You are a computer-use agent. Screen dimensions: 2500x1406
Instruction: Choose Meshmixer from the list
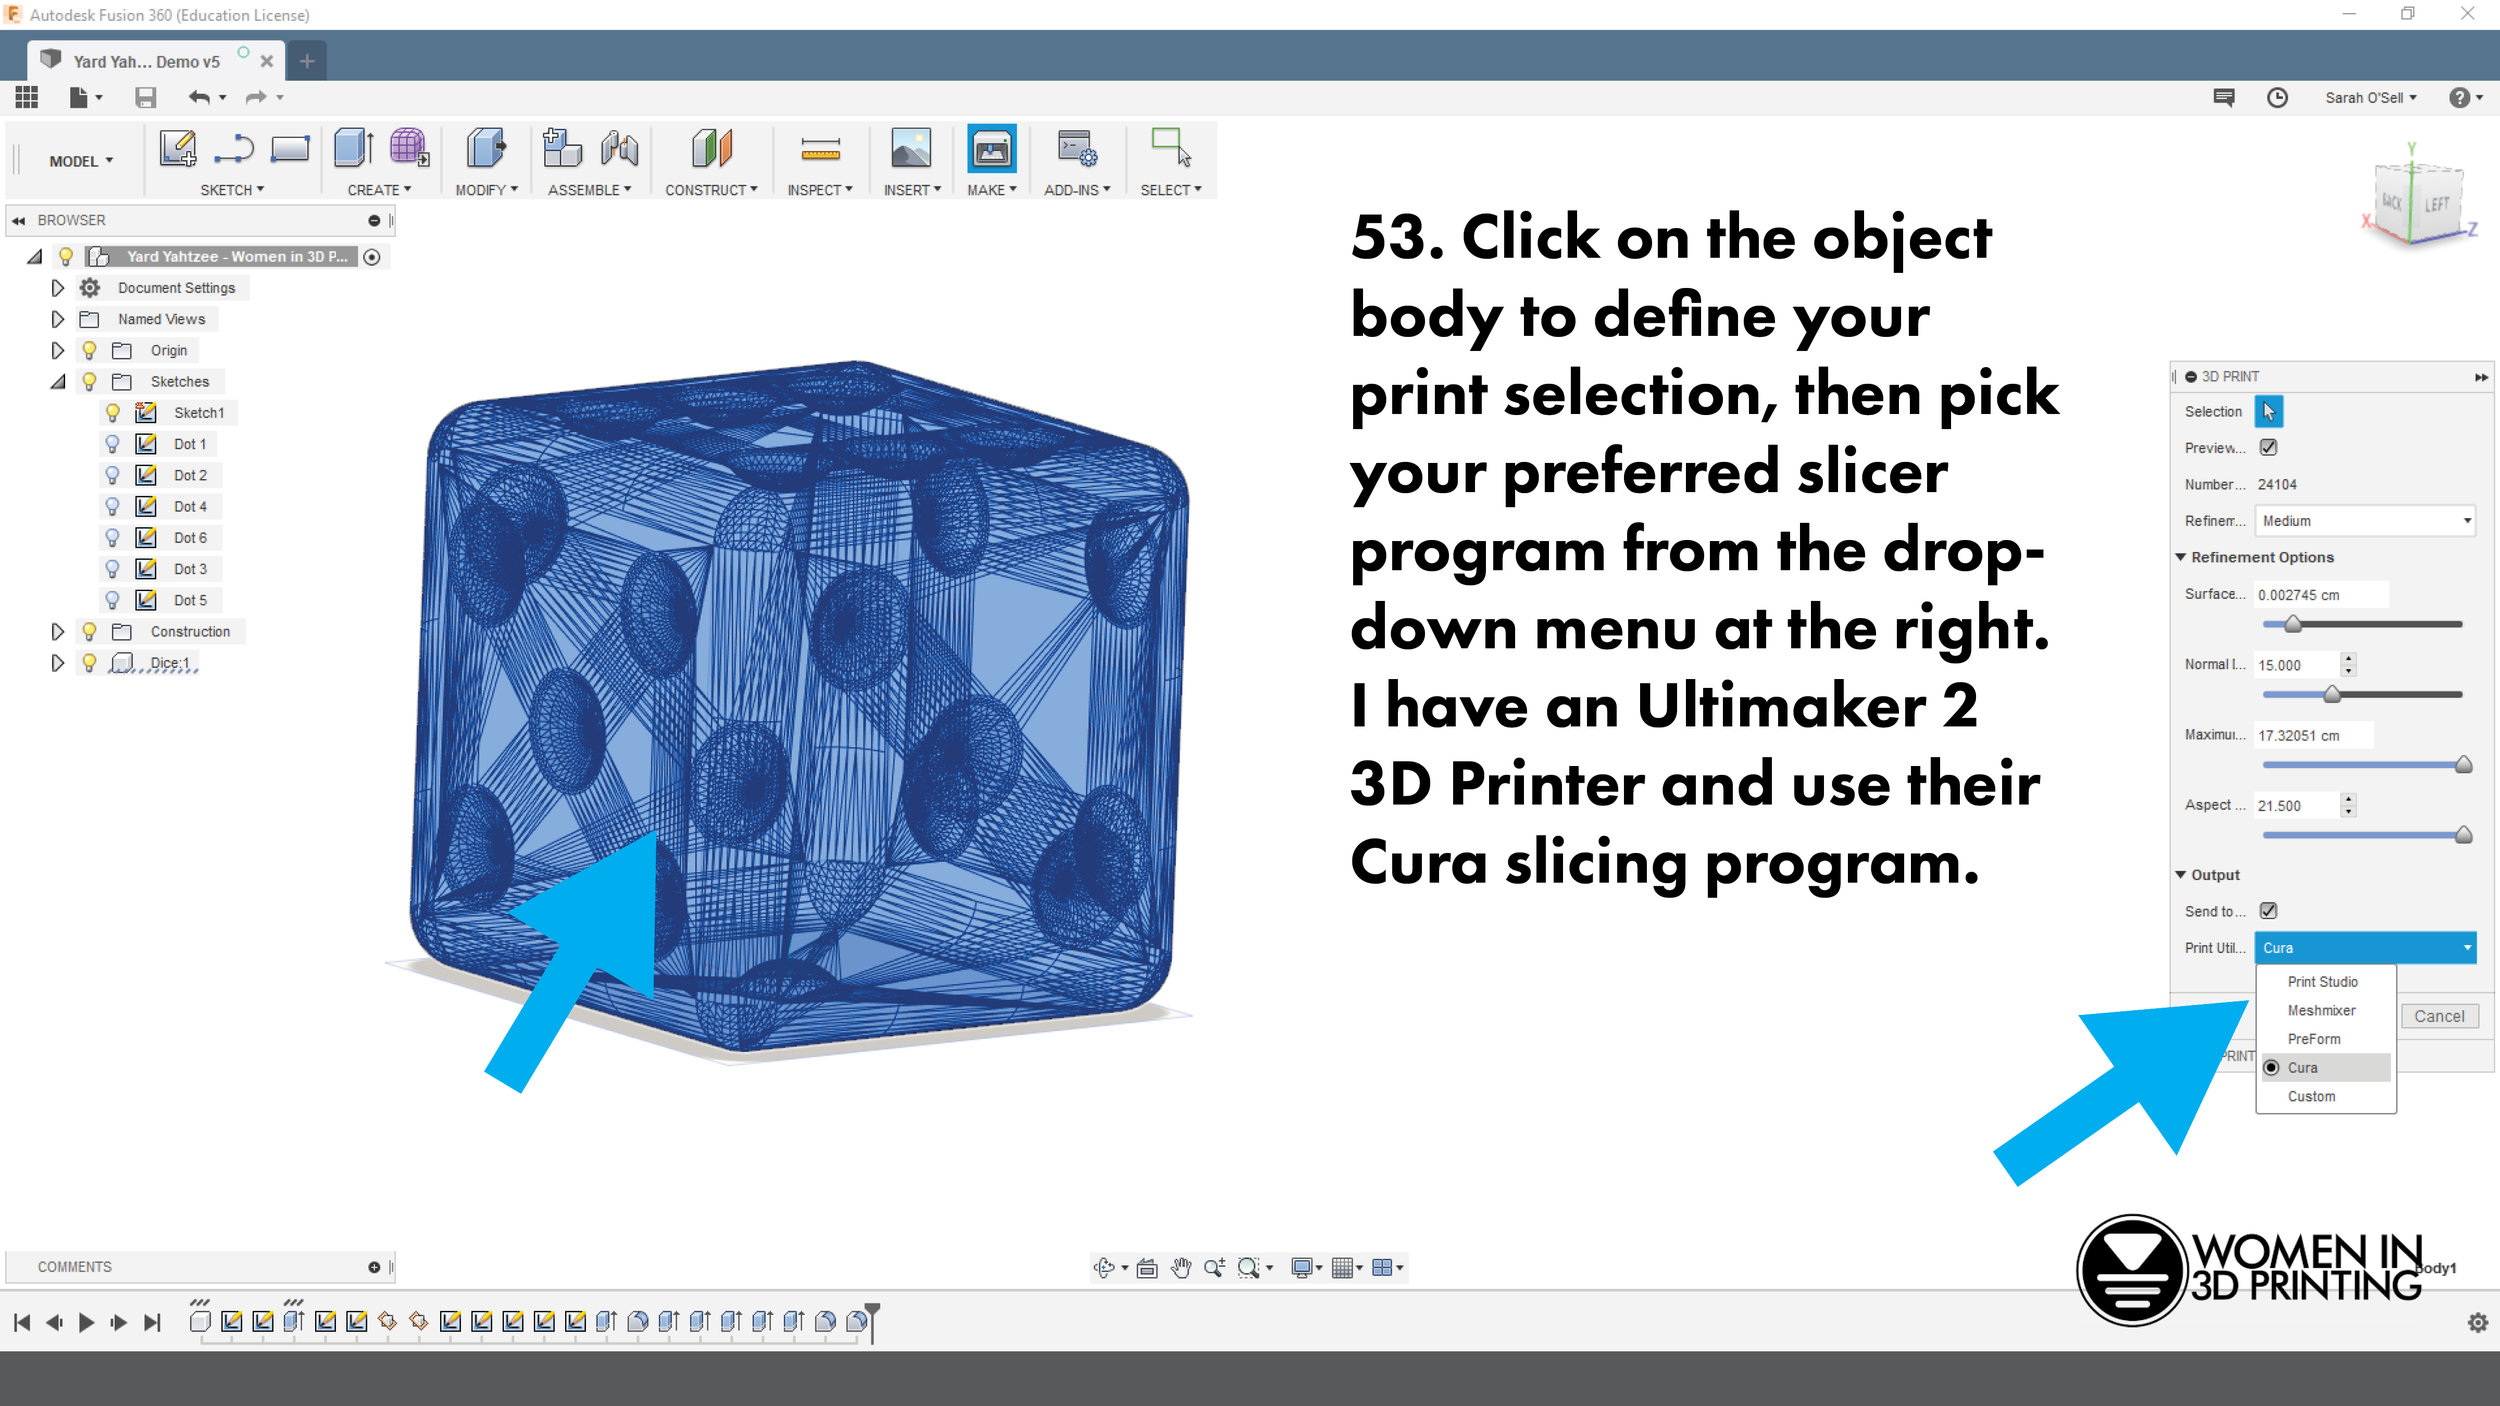click(x=2322, y=1010)
